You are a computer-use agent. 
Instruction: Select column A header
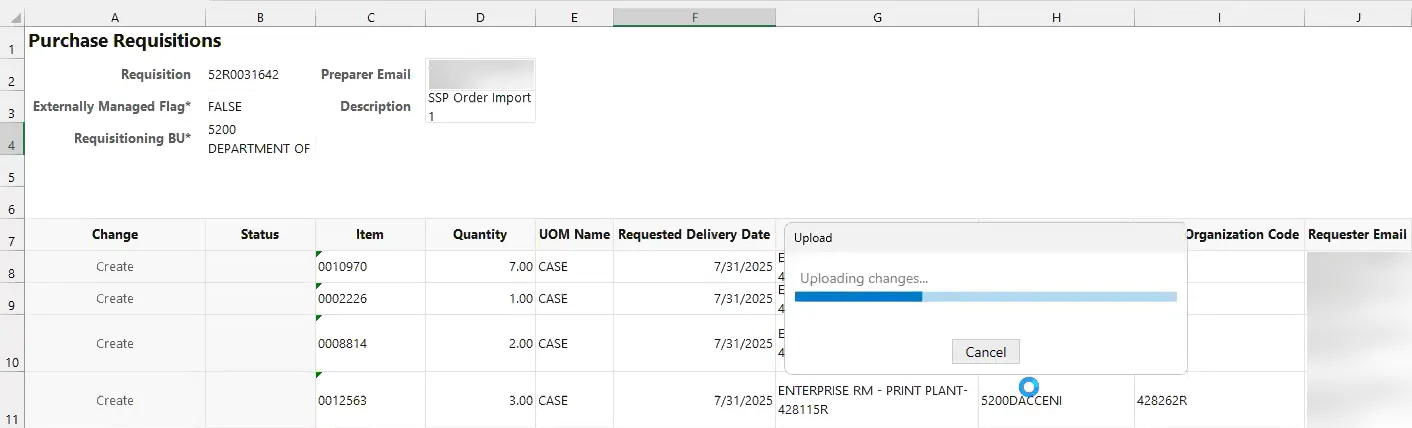coord(115,17)
